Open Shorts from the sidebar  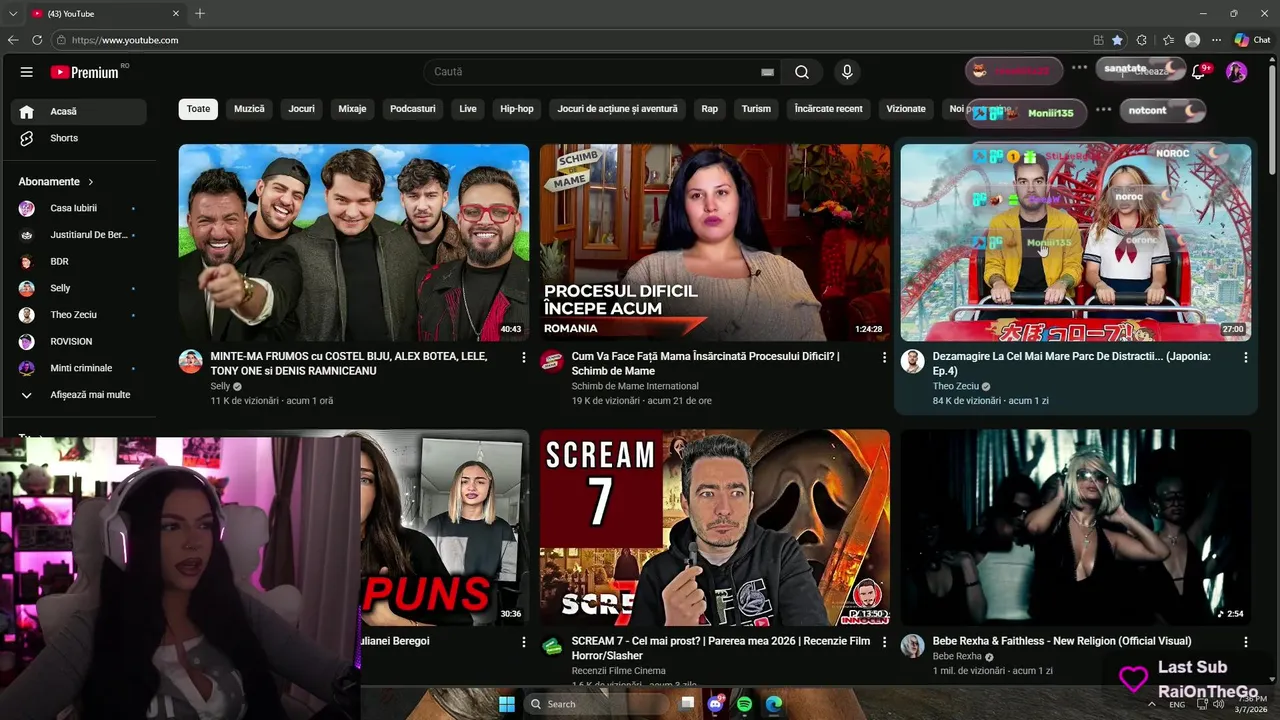(x=79, y=138)
